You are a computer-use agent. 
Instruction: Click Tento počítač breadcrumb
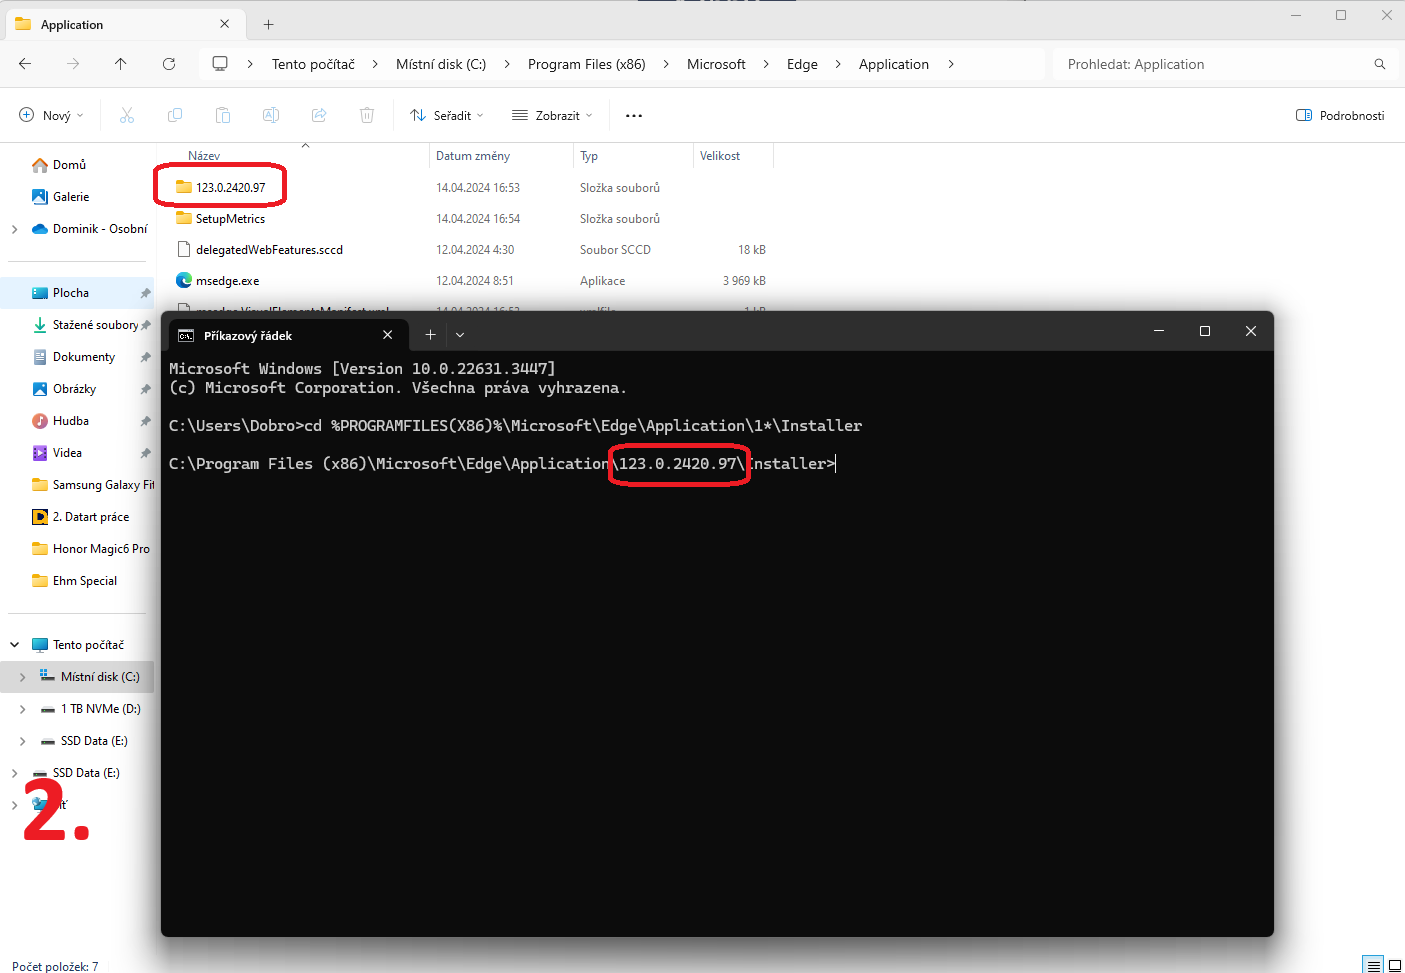(x=313, y=64)
